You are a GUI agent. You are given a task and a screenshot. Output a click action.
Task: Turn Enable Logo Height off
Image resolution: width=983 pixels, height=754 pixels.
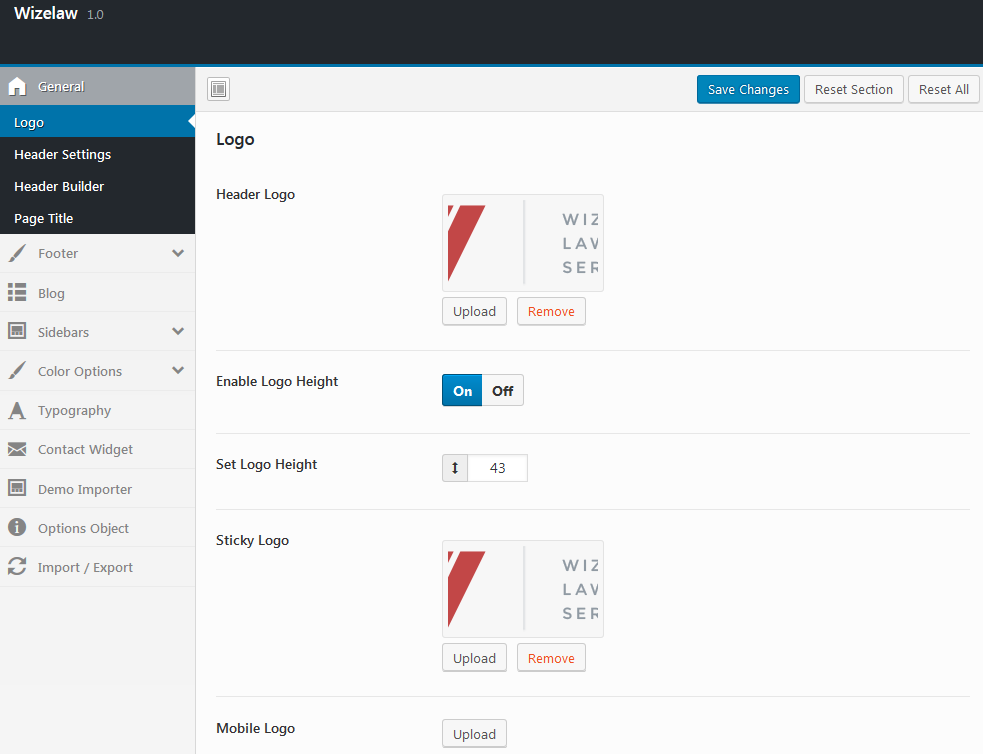[502, 391]
